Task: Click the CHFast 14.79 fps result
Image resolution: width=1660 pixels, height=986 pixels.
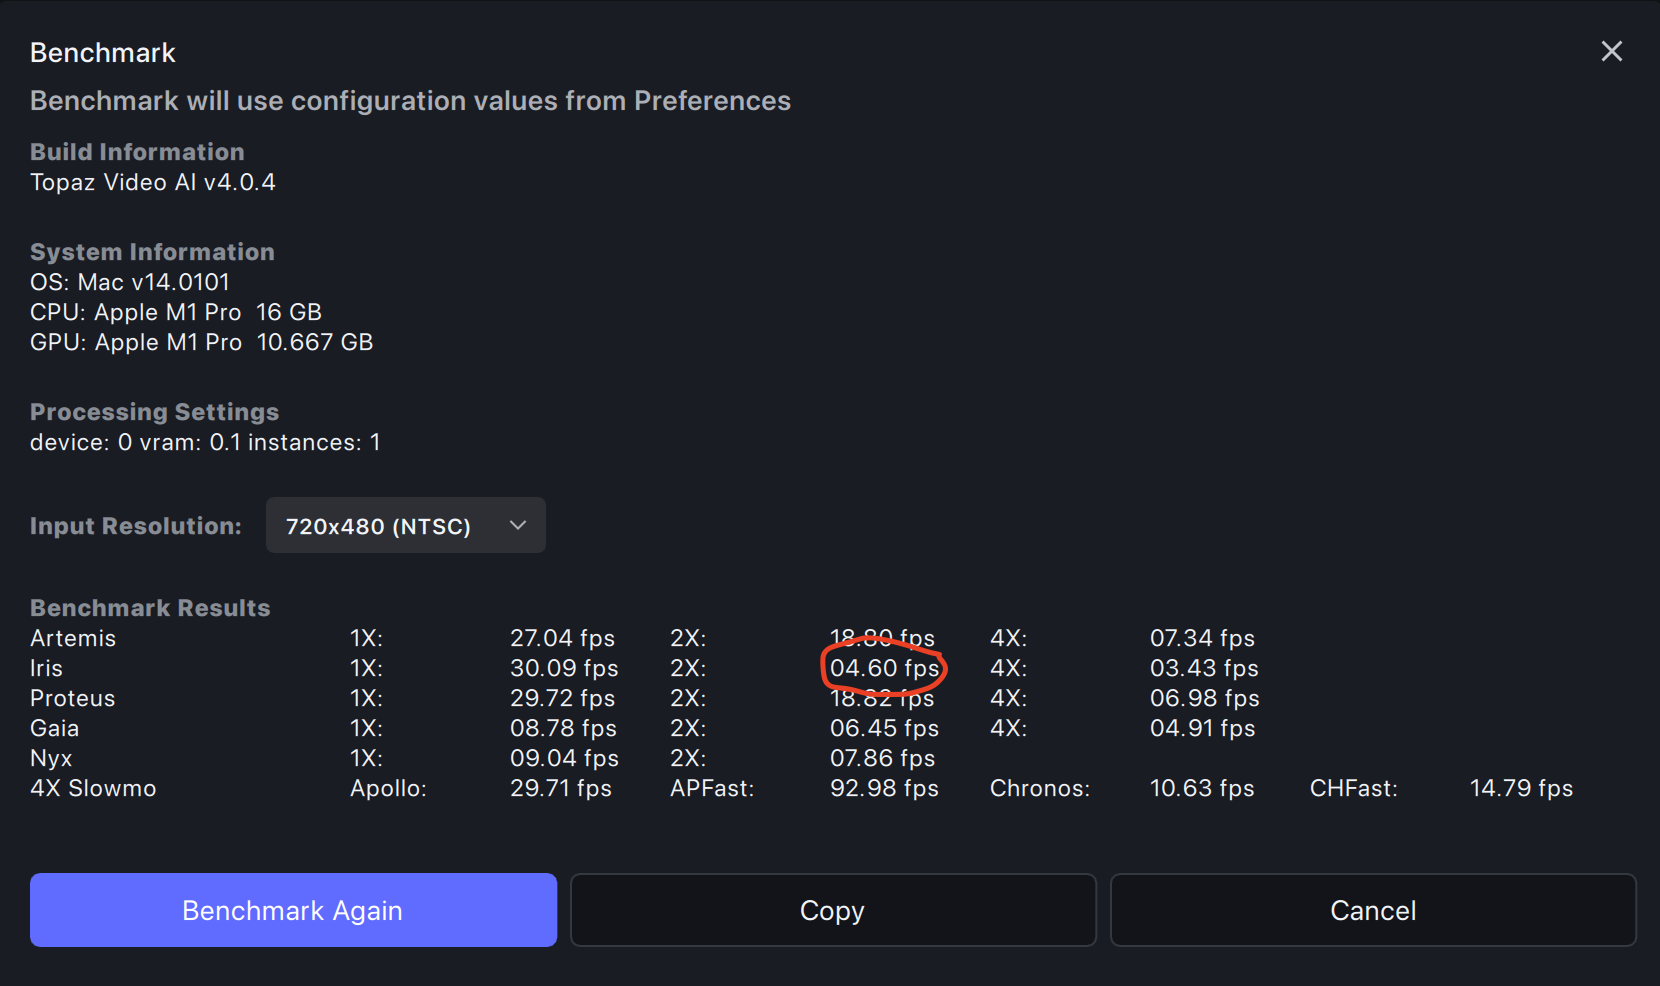Action: [x=1521, y=788]
